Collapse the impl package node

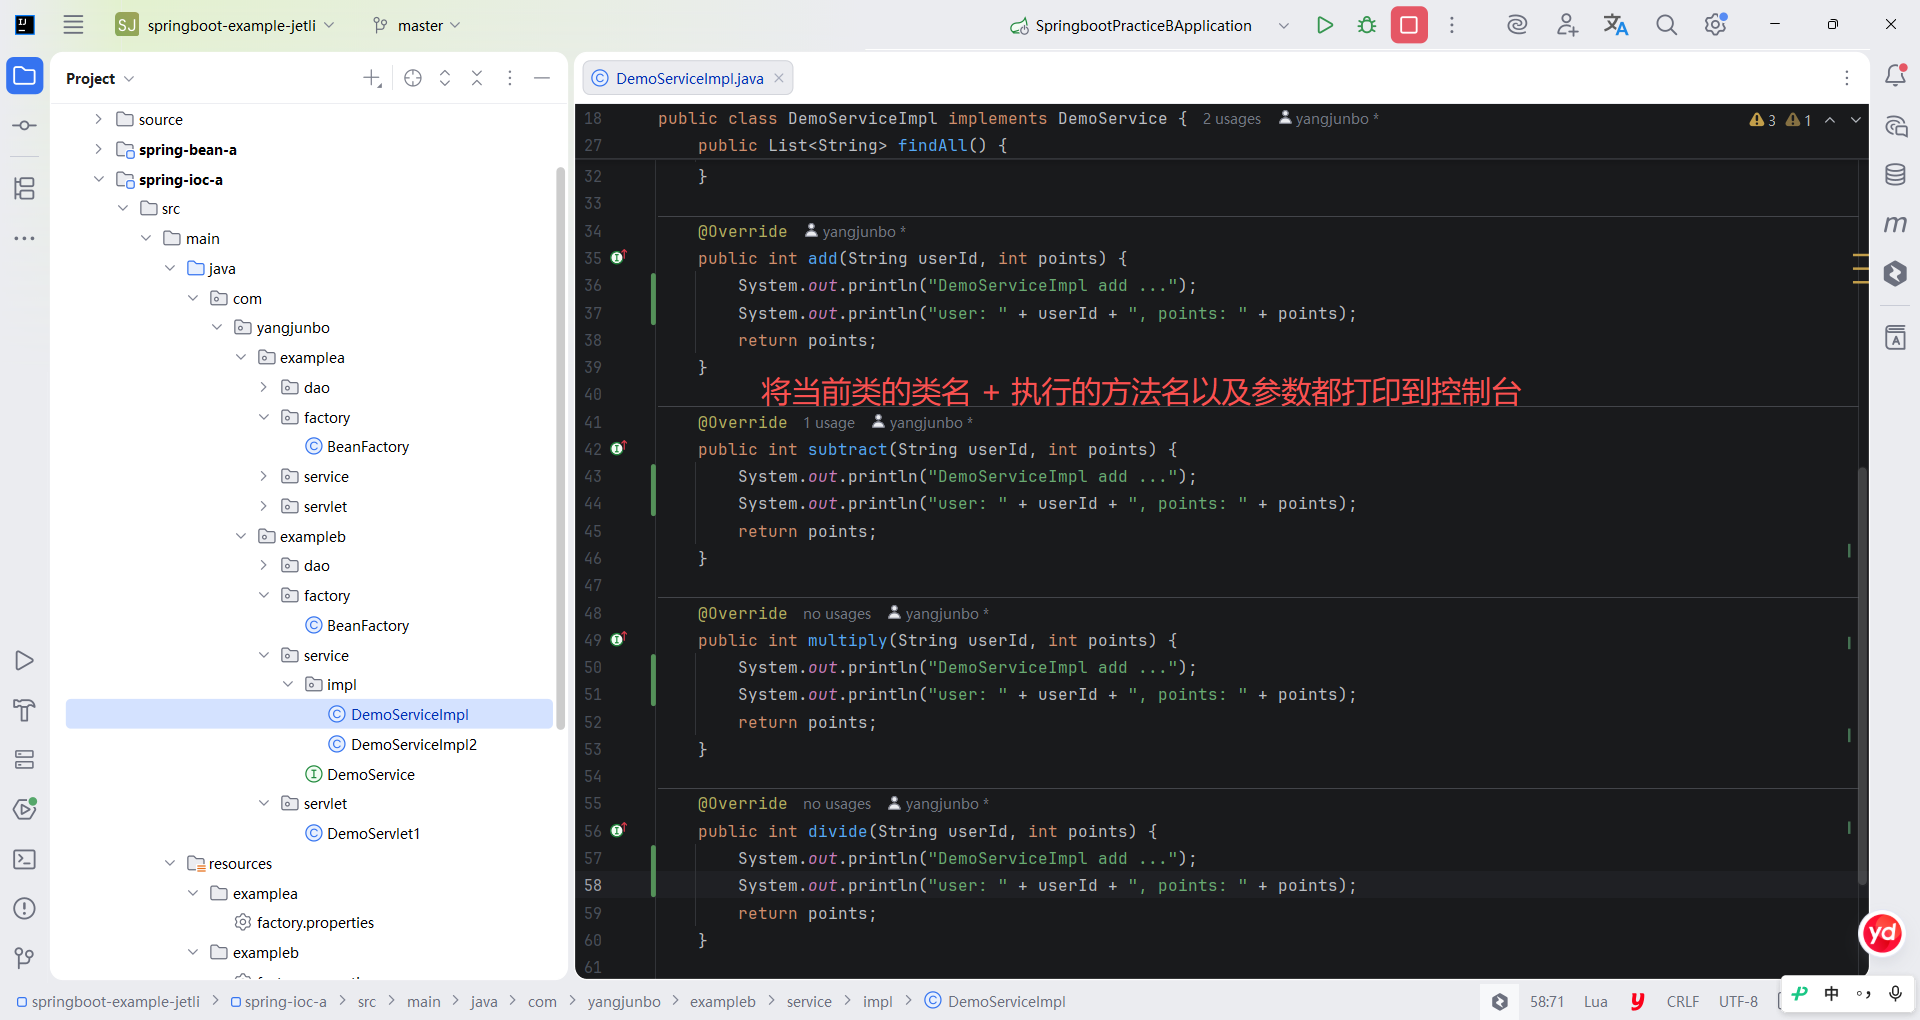point(288,684)
